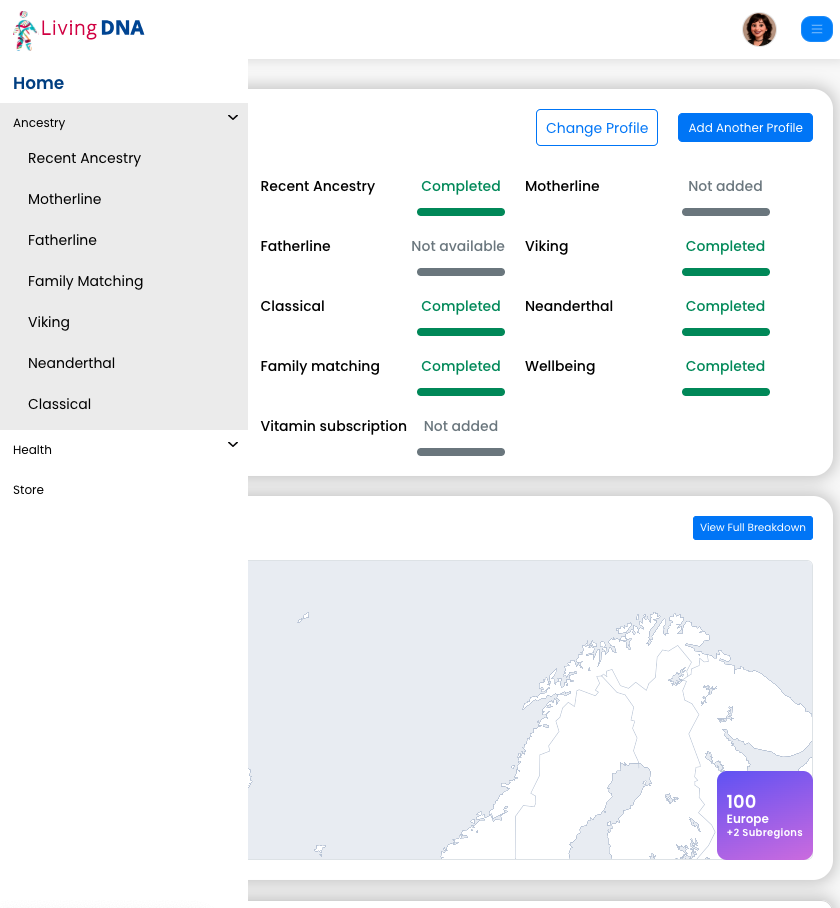Image resolution: width=840 pixels, height=908 pixels.
Task: Open Family Matching in sidebar
Action: 85,281
